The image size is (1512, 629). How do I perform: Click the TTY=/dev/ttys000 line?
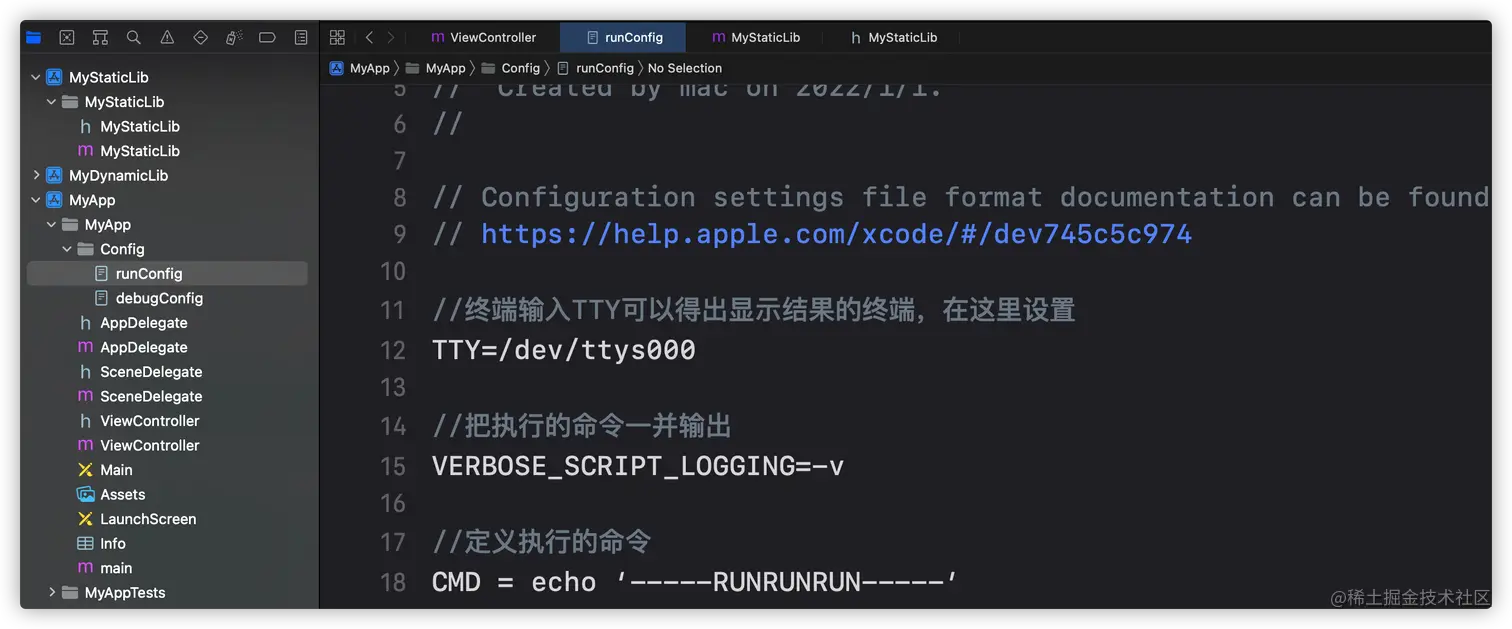tap(564, 350)
